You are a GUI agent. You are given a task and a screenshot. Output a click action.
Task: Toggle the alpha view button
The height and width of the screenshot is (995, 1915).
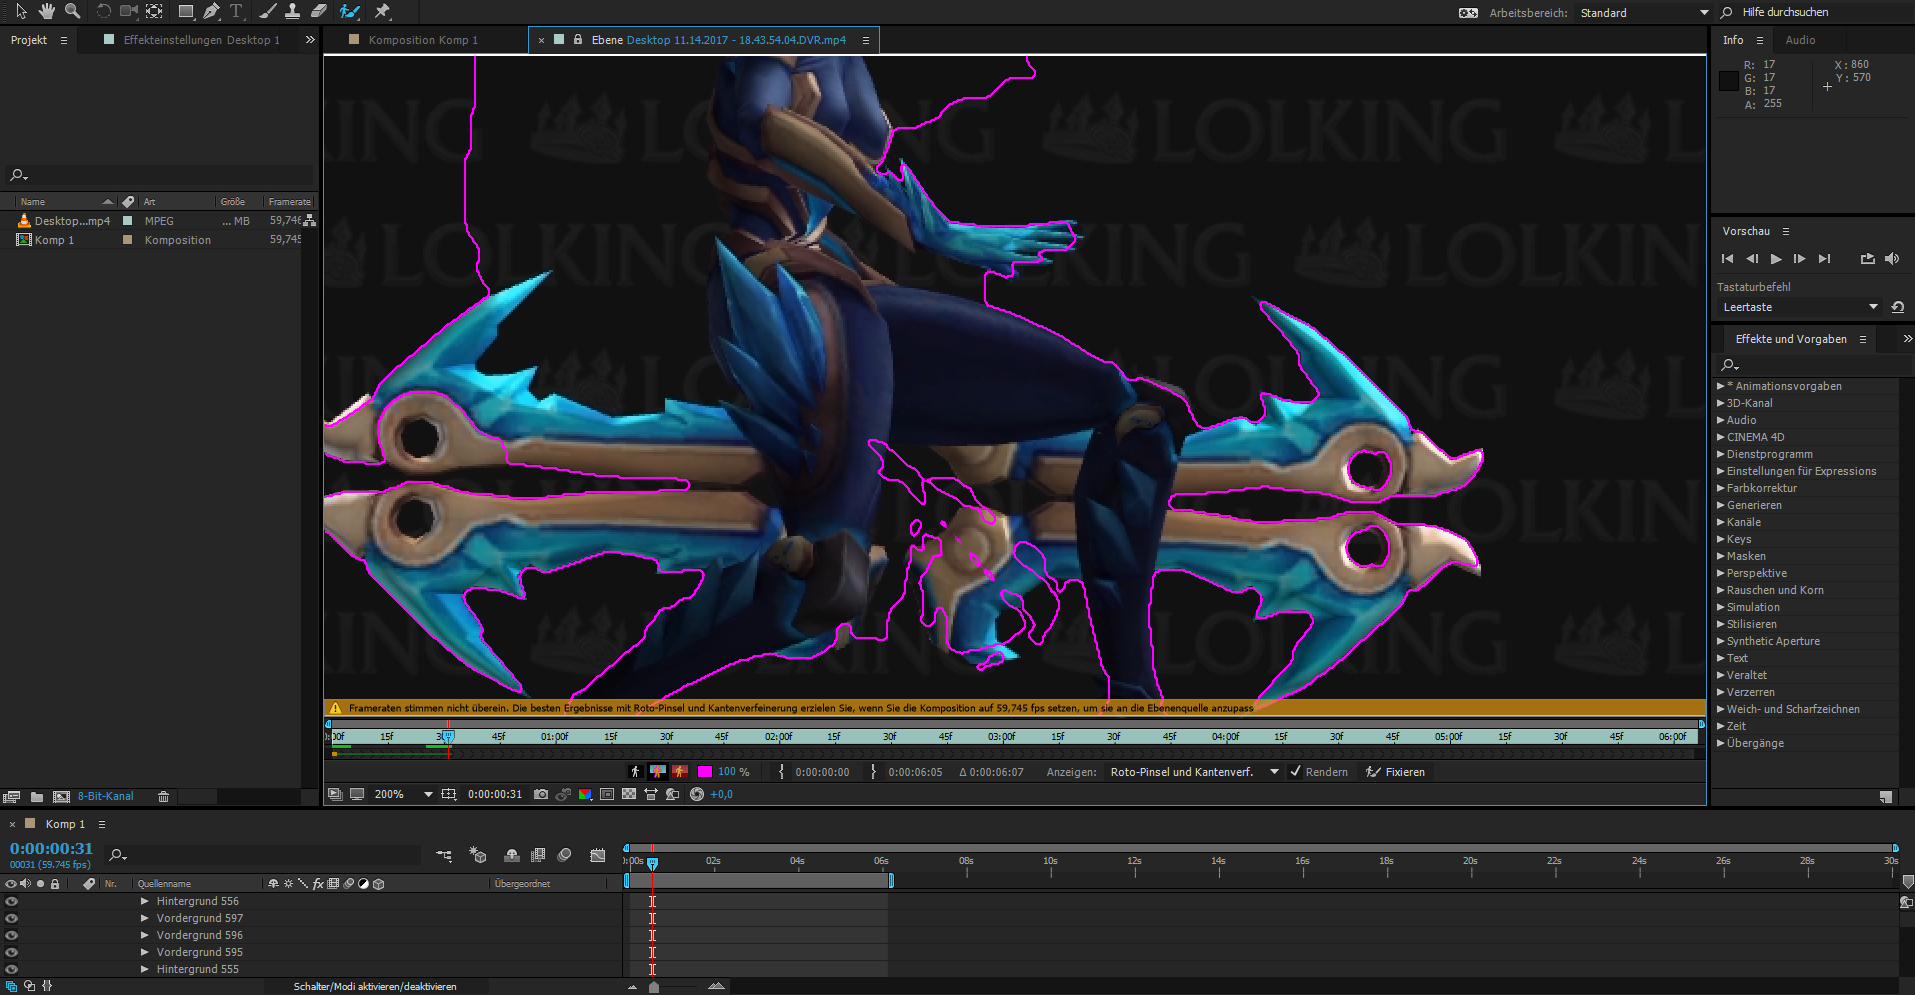tap(635, 771)
